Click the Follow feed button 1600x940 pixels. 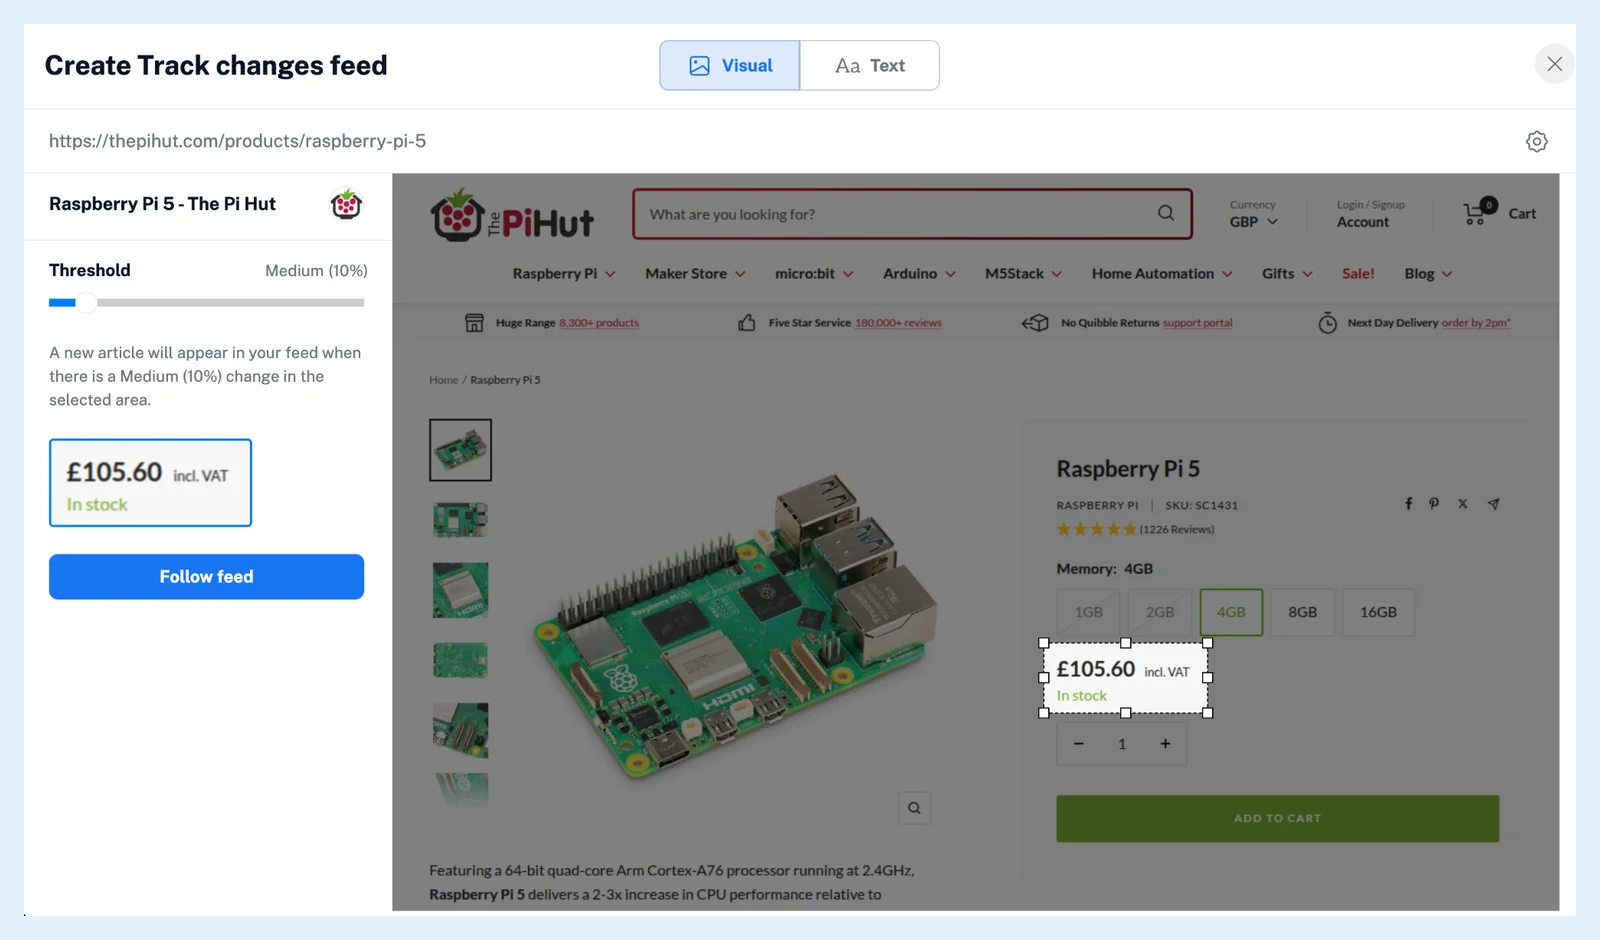click(x=206, y=577)
